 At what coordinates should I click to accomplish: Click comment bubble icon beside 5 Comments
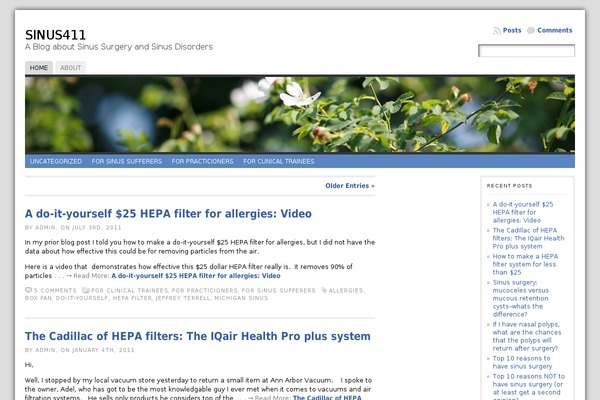point(28,290)
